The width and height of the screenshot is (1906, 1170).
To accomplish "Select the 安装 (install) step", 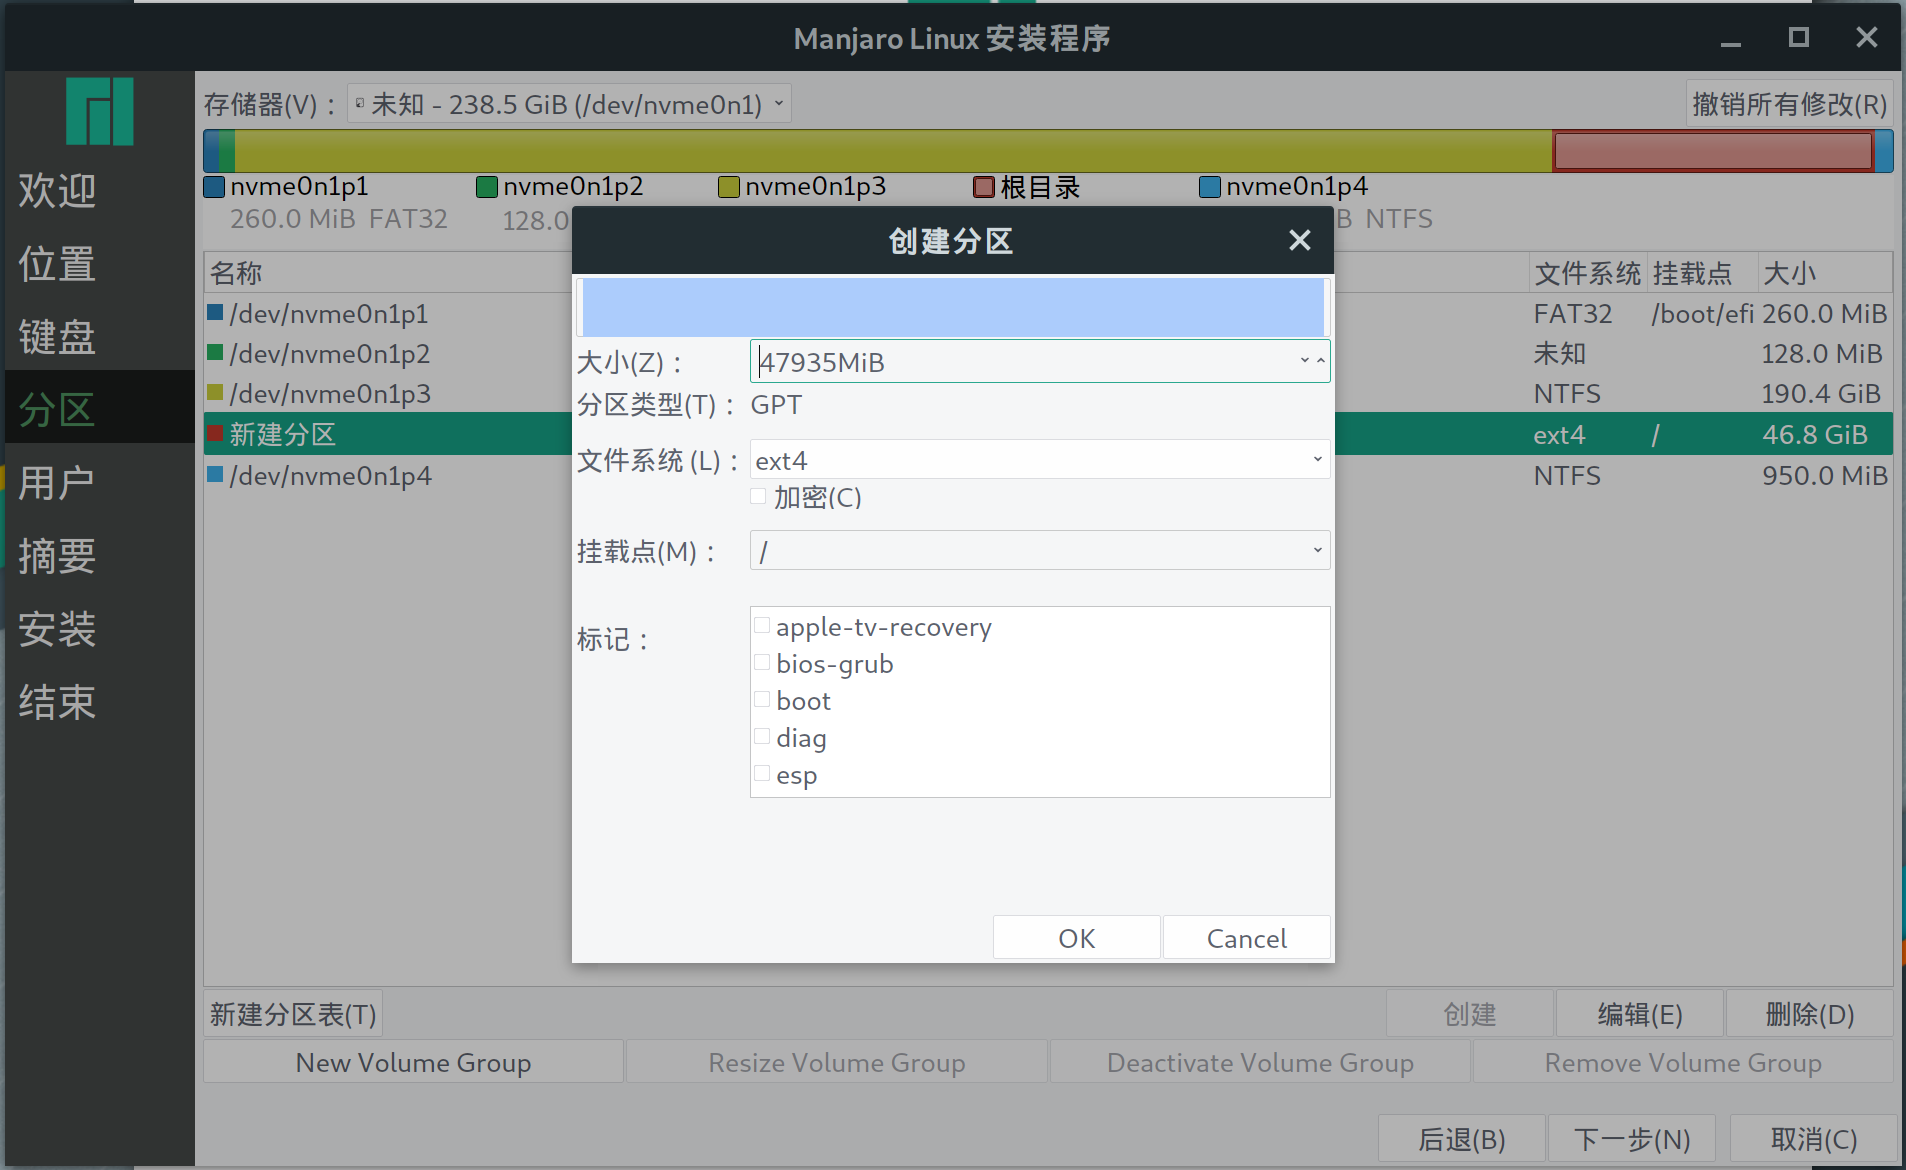I will tap(55, 629).
